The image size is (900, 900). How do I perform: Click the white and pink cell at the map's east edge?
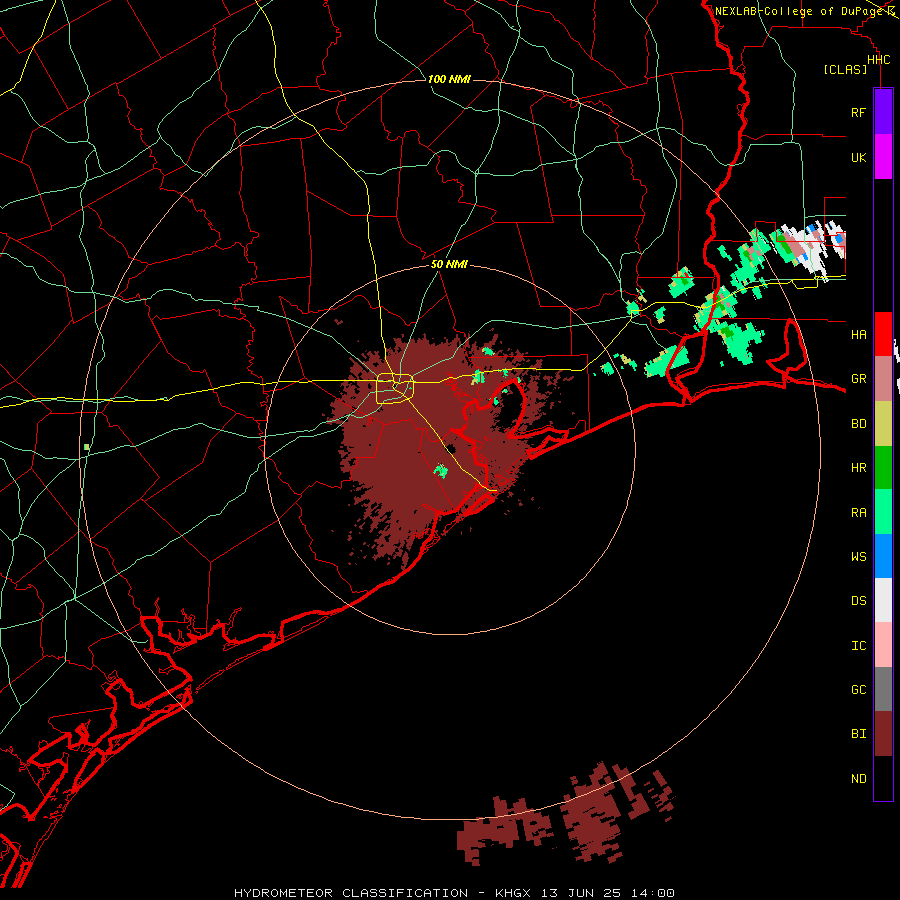(810, 250)
